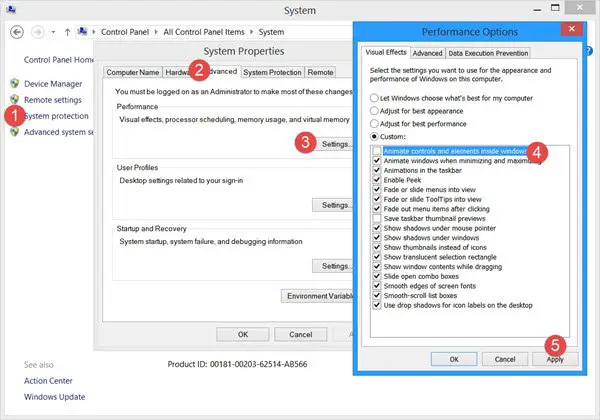Viewport: 600px width, 420px height.
Task: Open Windows Update link
Action: [54, 397]
